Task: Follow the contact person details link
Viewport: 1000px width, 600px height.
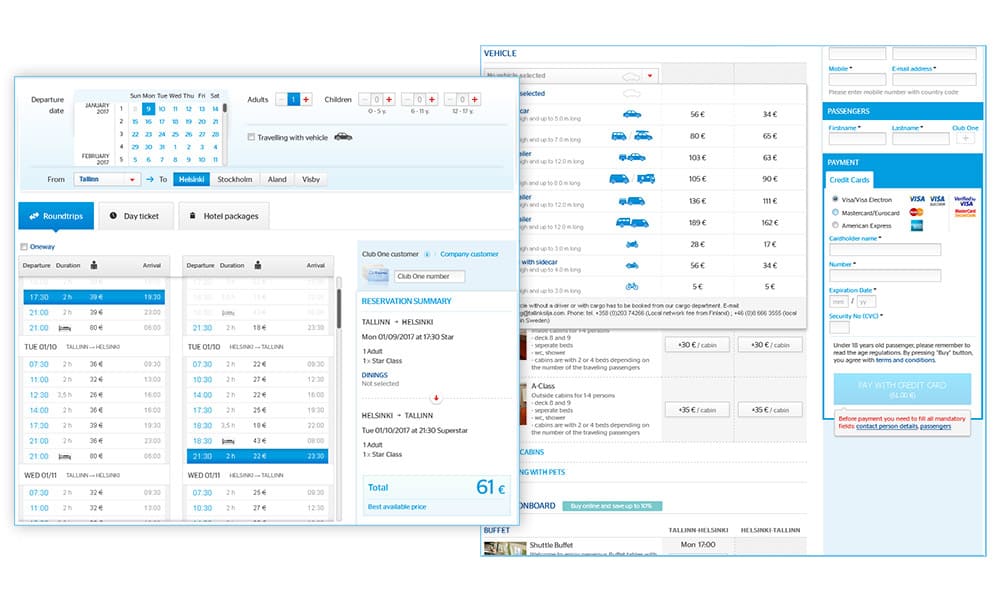Action: (887, 426)
